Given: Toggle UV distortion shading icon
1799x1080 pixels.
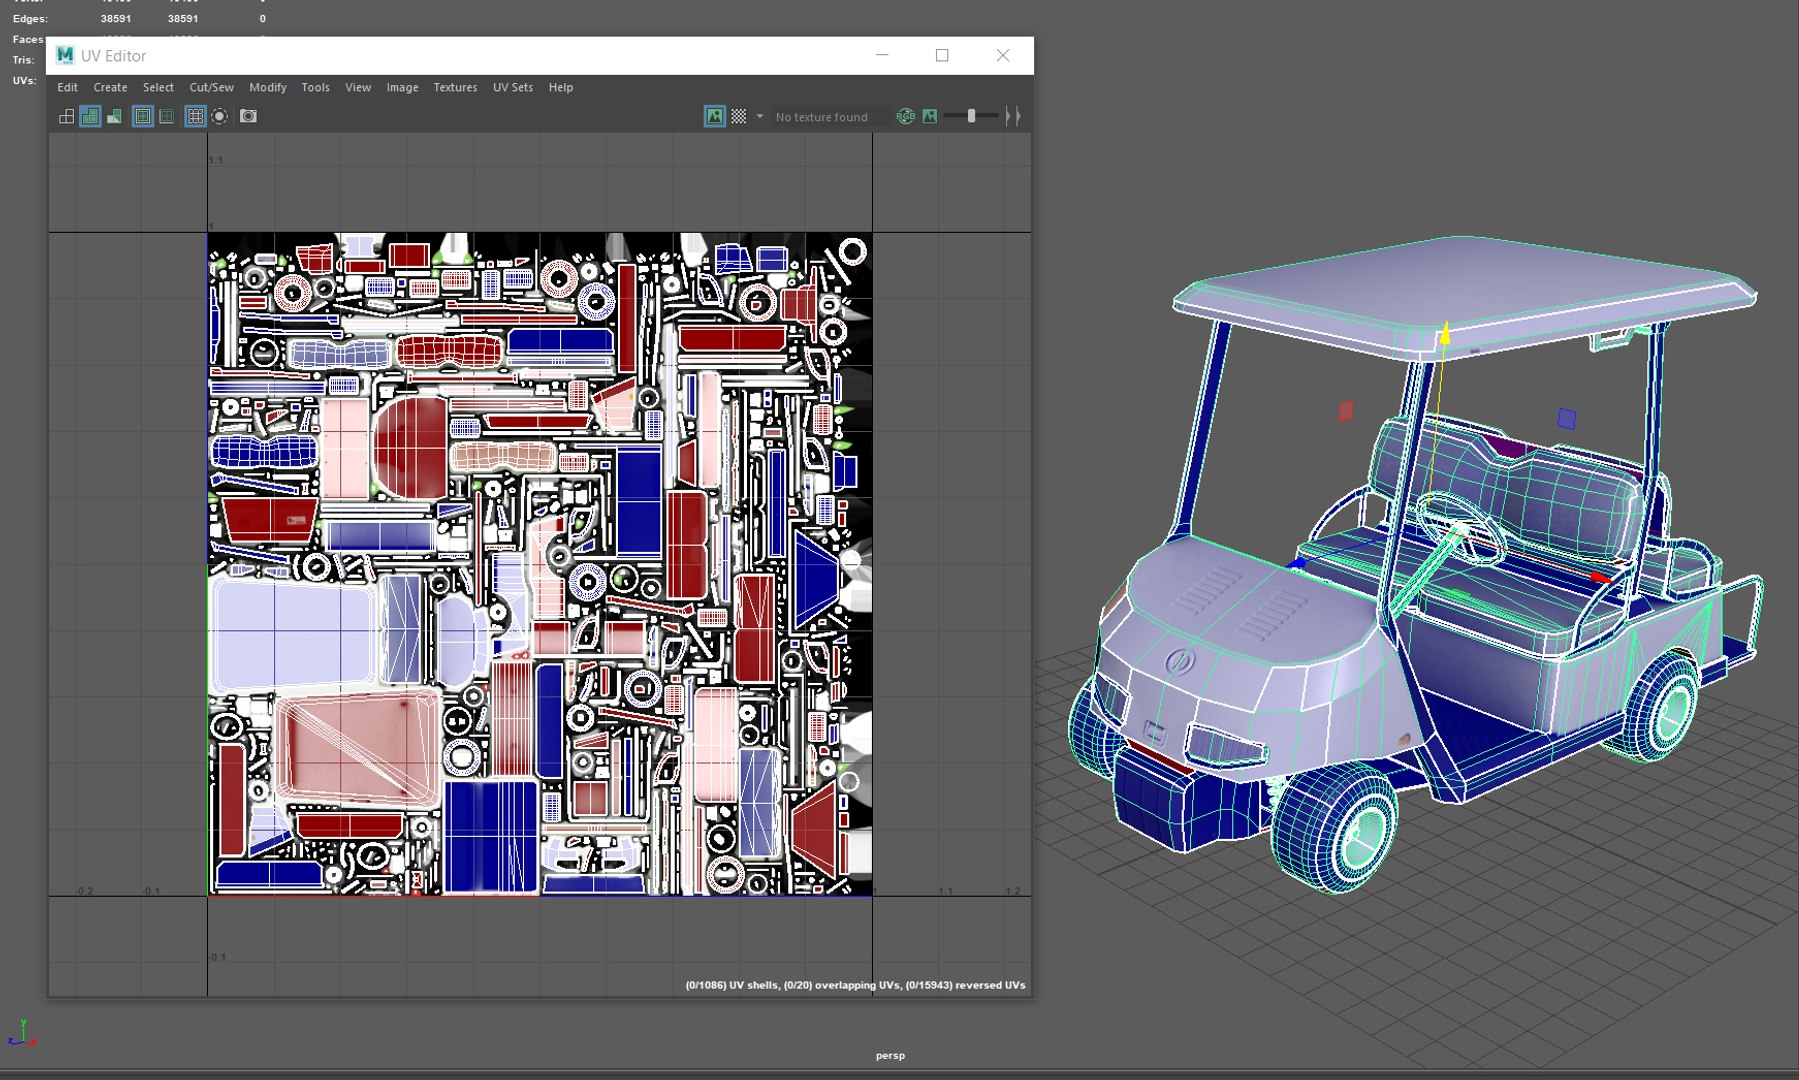Looking at the screenshot, I should point(114,116).
